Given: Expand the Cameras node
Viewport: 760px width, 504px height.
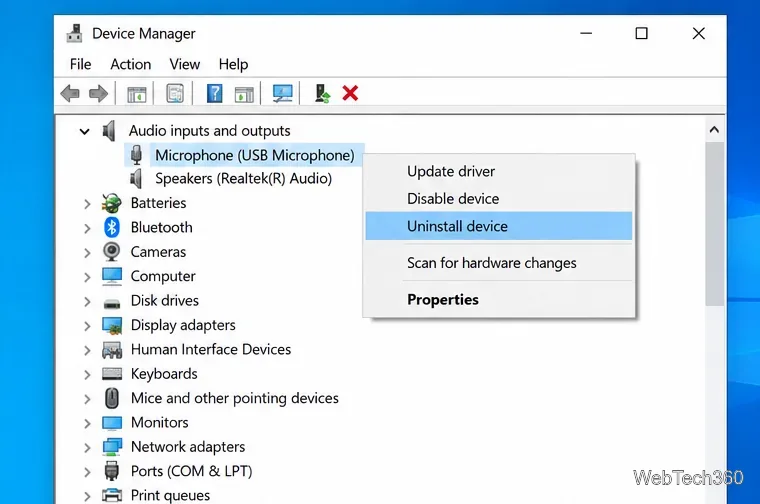Looking at the screenshot, I should pyautogui.click(x=87, y=252).
